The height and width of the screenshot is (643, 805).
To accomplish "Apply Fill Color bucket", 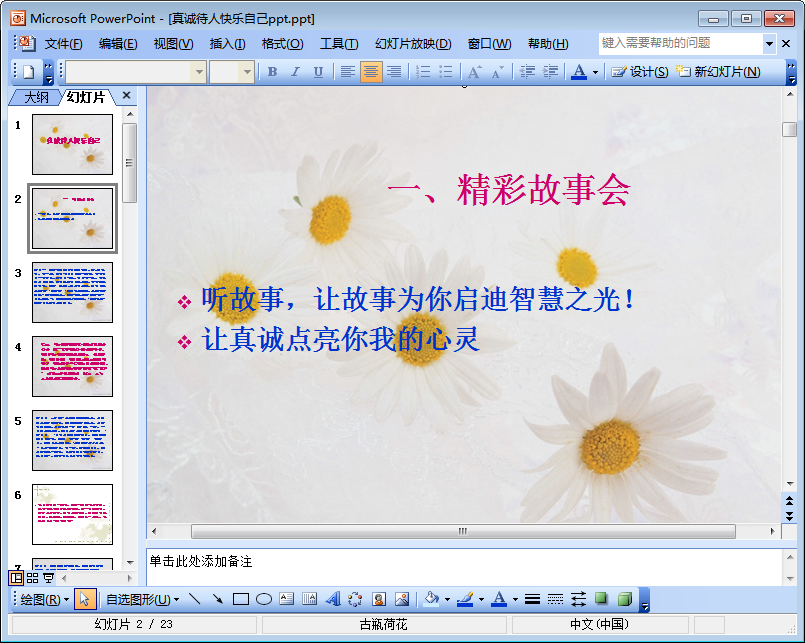I will pyautogui.click(x=431, y=599).
